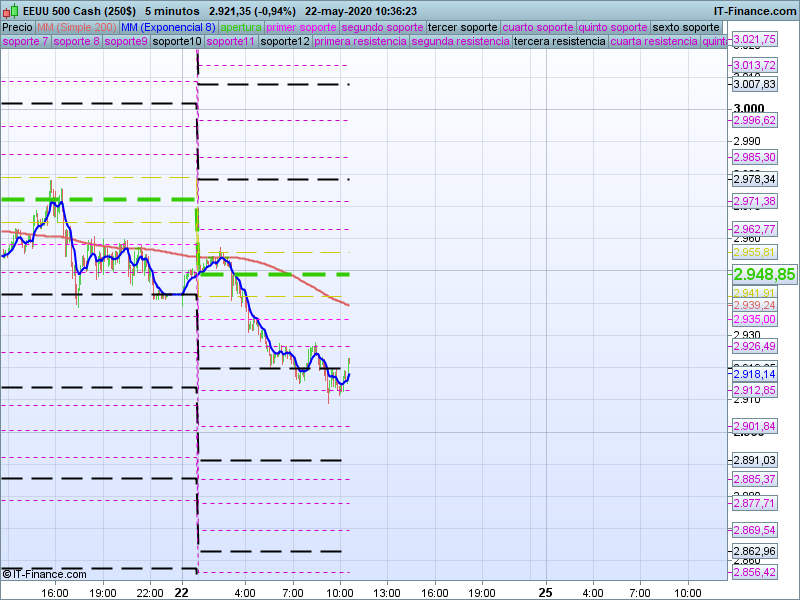The height and width of the screenshot is (600, 800).
Task: Select the soporte10 legend label
Action: coord(179,42)
